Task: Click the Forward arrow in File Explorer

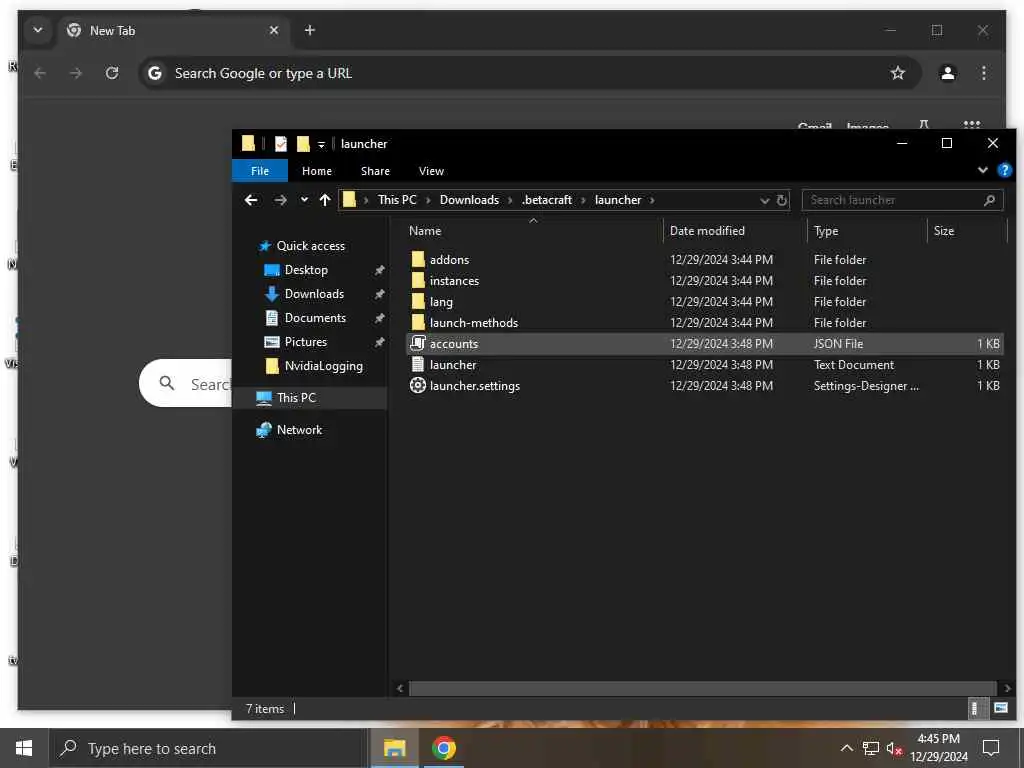Action: click(280, 200)
